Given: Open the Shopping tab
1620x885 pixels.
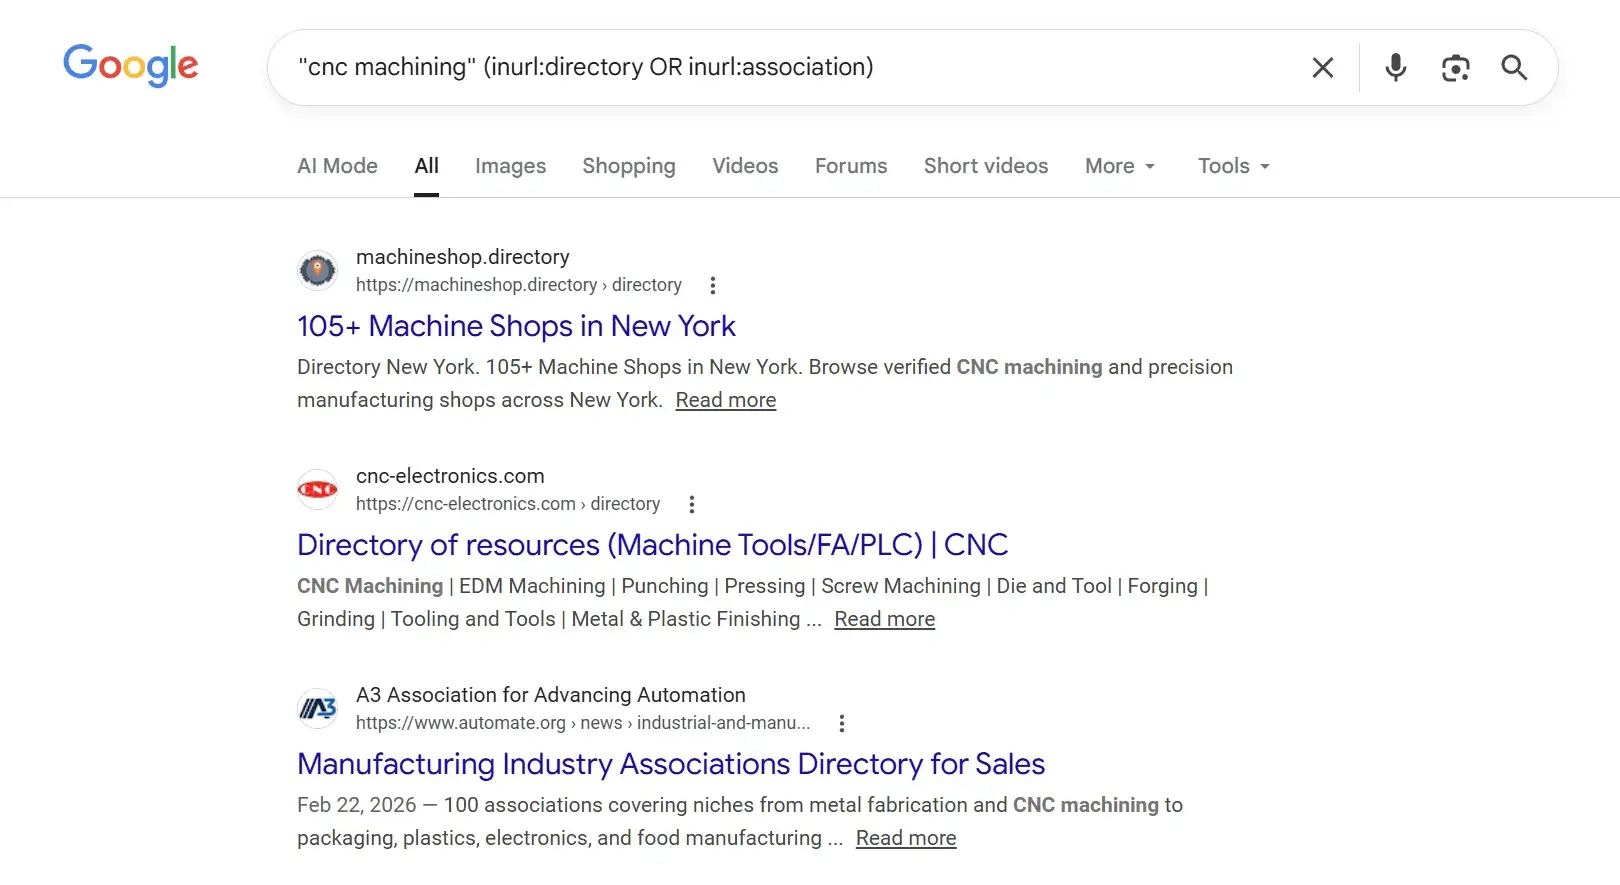Looking at the screenshot, I should click(x=629, y=166).
